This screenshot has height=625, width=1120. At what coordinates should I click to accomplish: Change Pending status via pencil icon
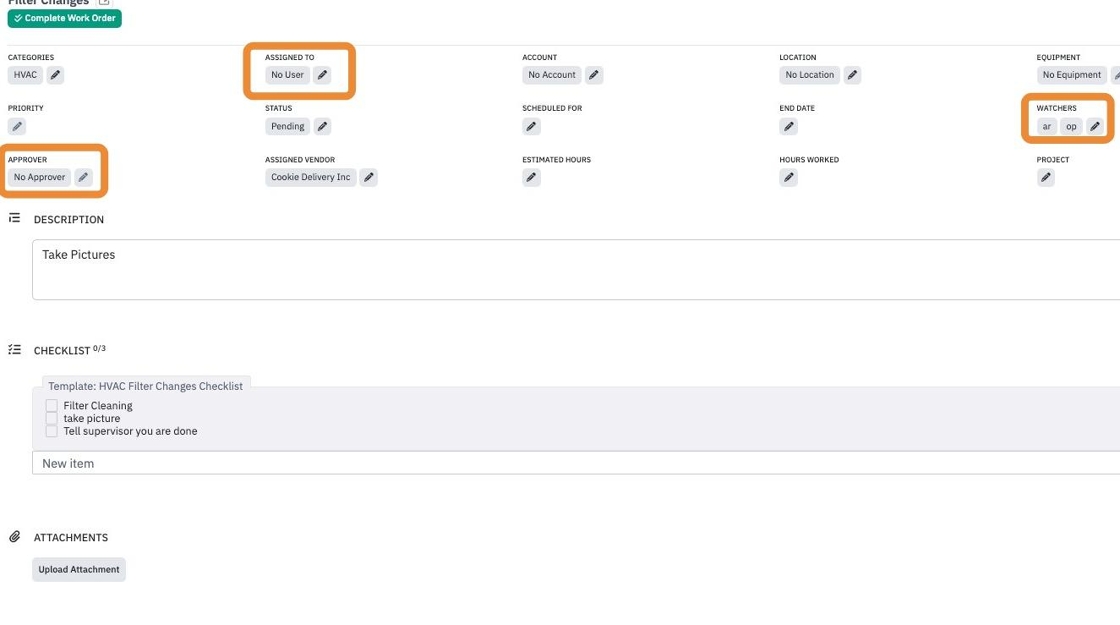tap(322, 126)
